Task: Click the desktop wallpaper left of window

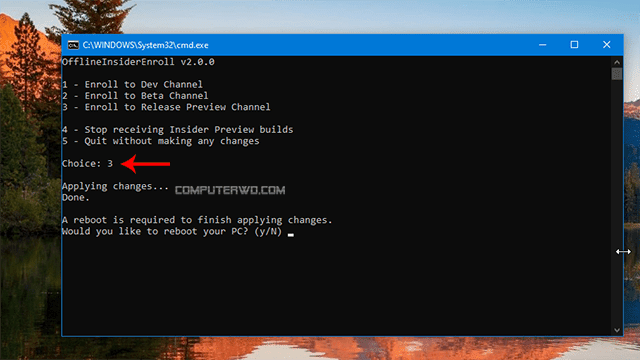Action: tap(31, 184)
